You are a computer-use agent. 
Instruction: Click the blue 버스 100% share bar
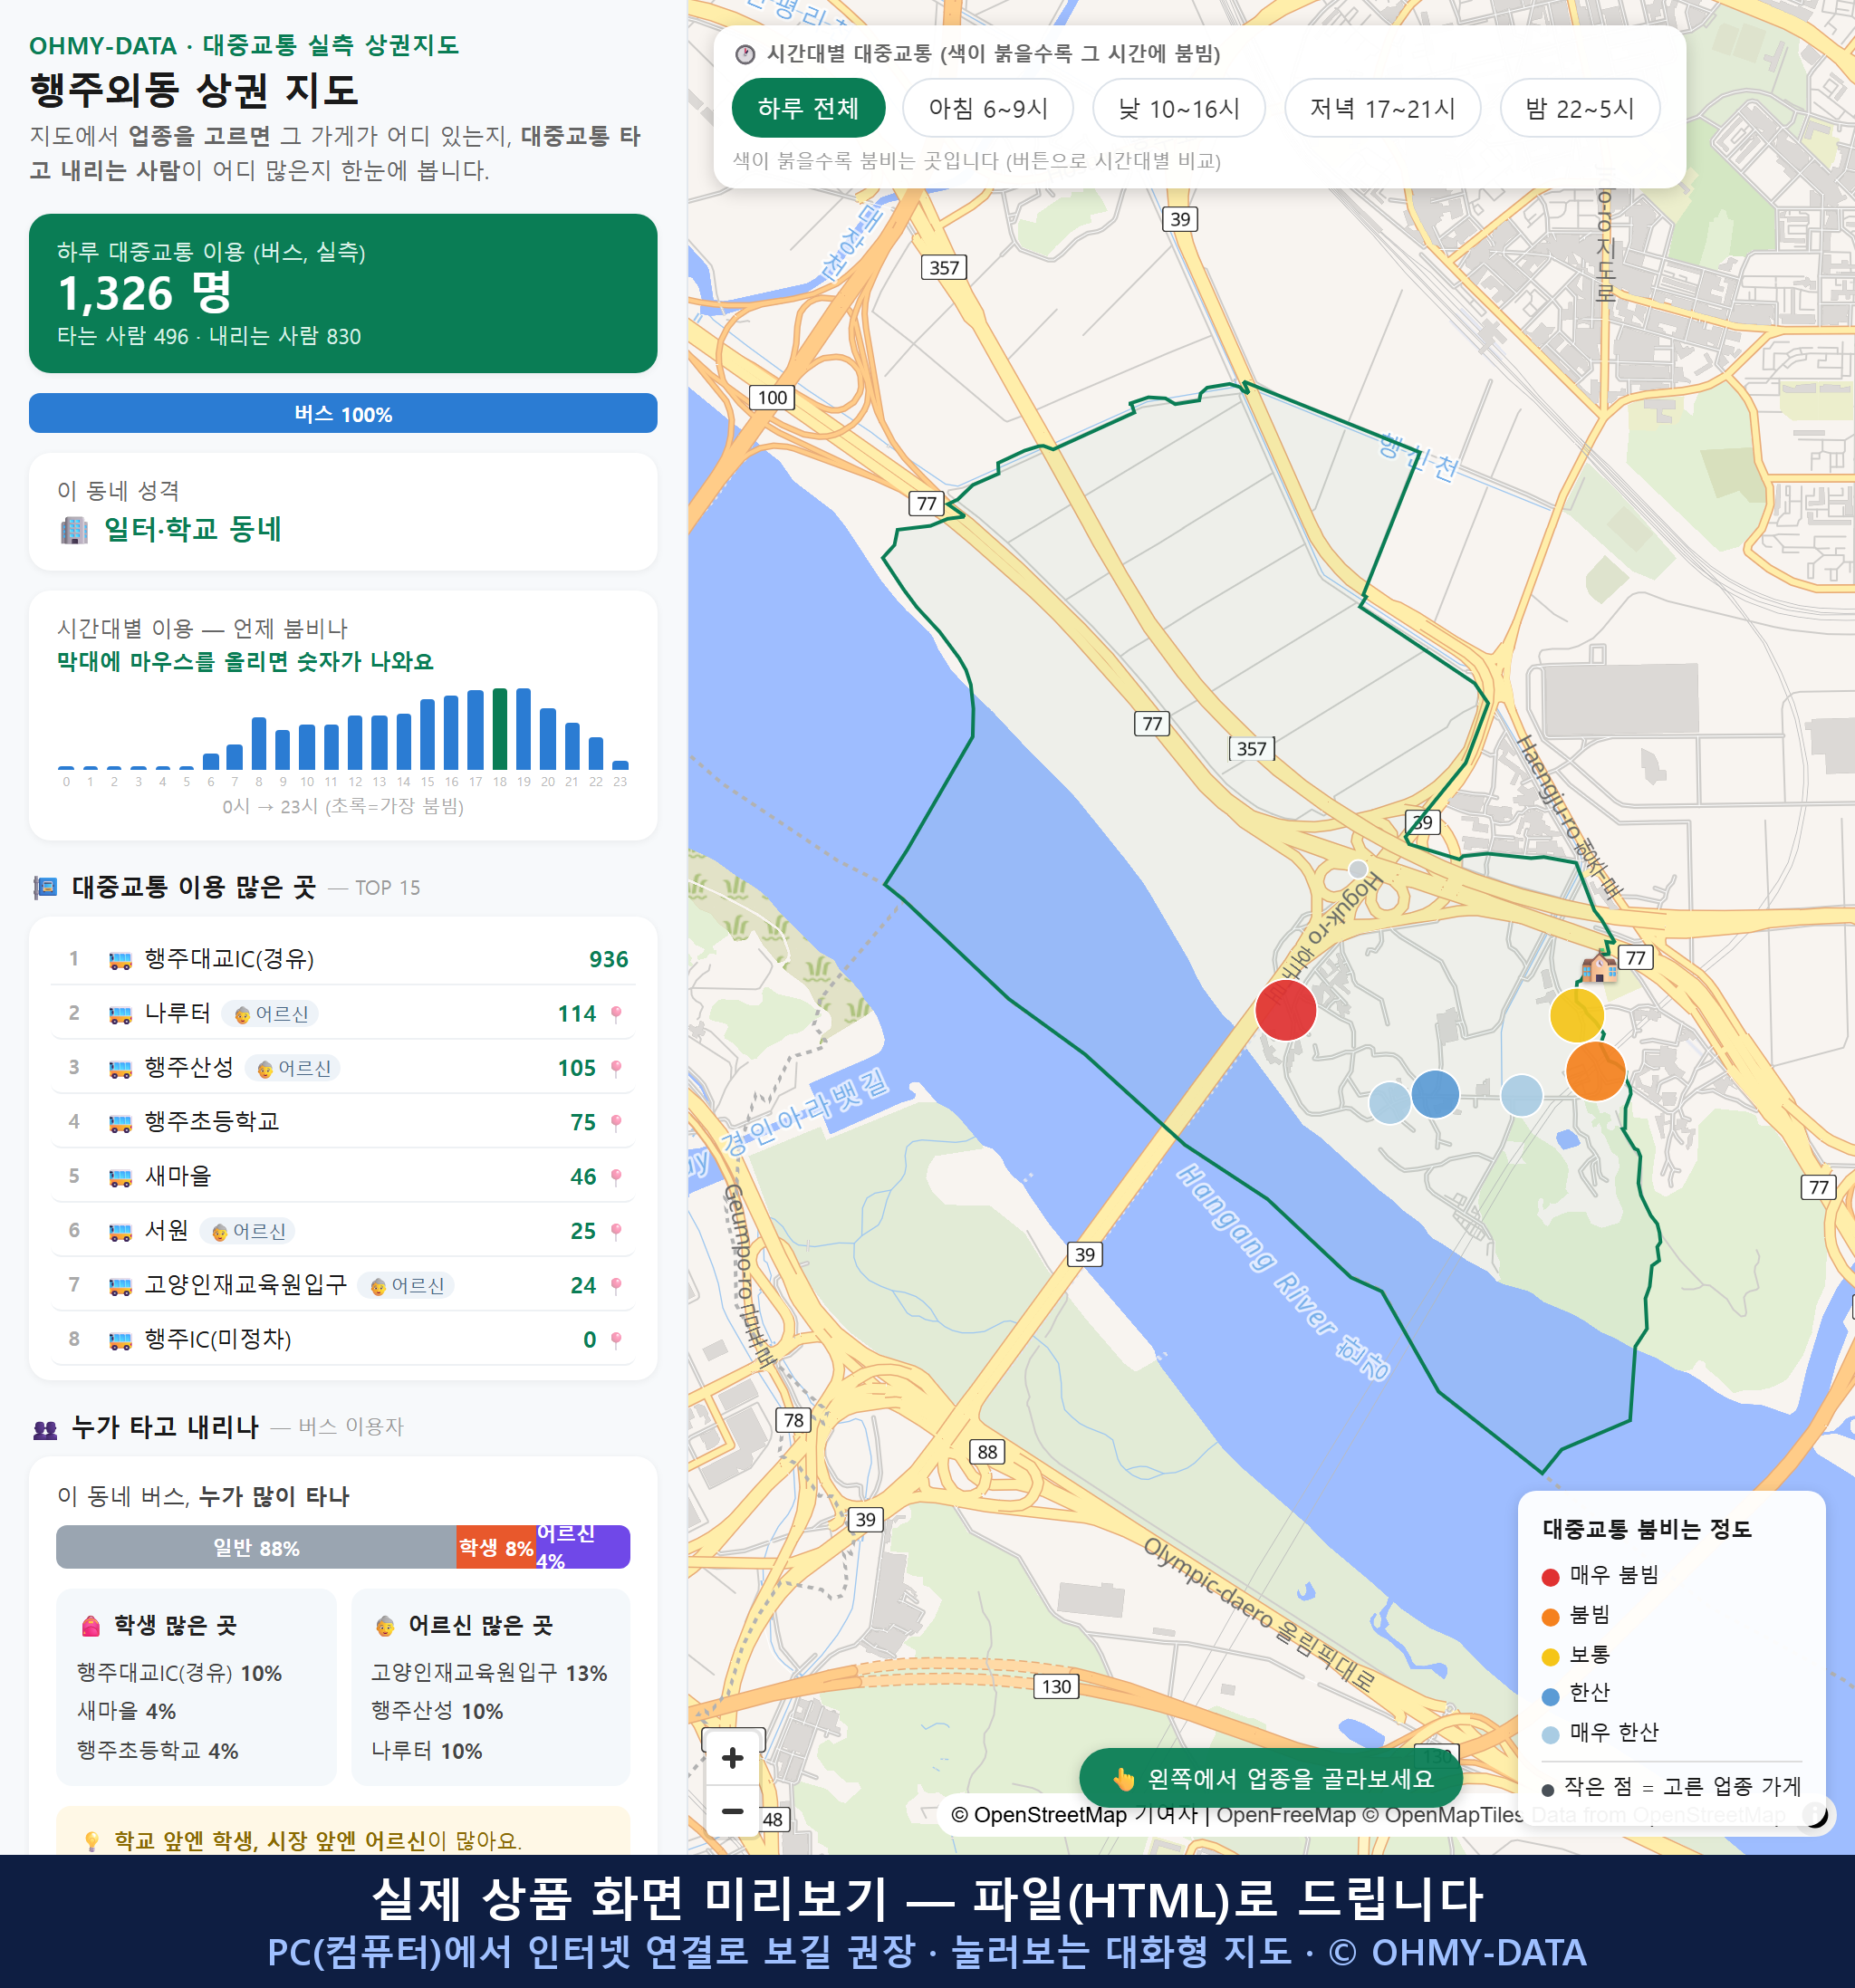pyautogui.click(x=343, y=413)
